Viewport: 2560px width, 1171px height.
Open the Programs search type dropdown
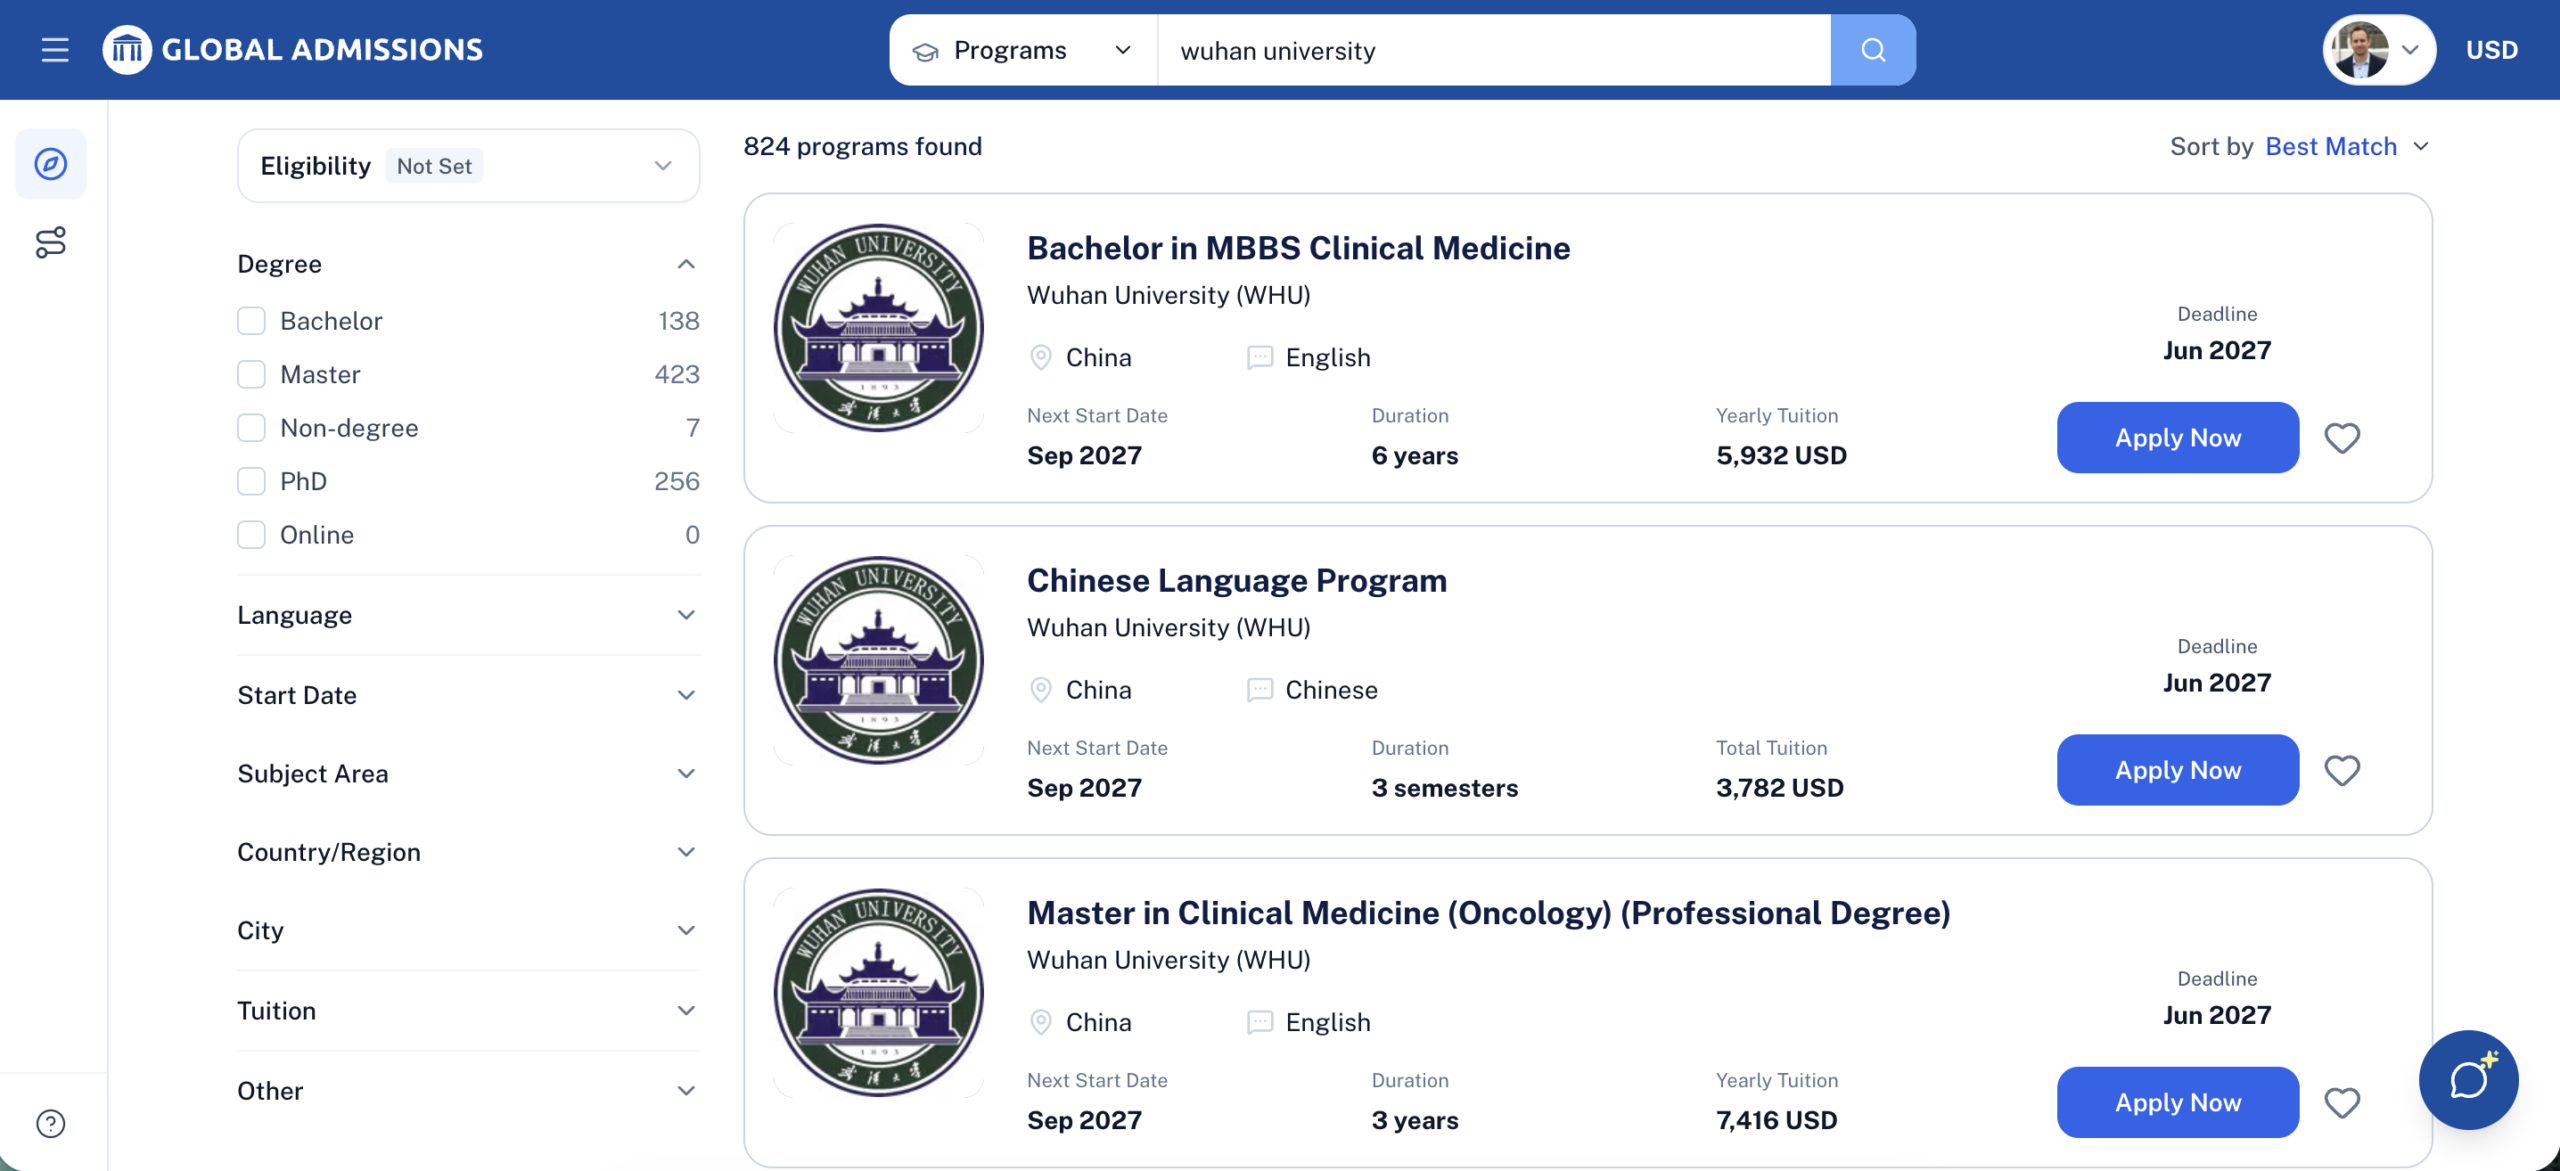[x=1023, y=50]
